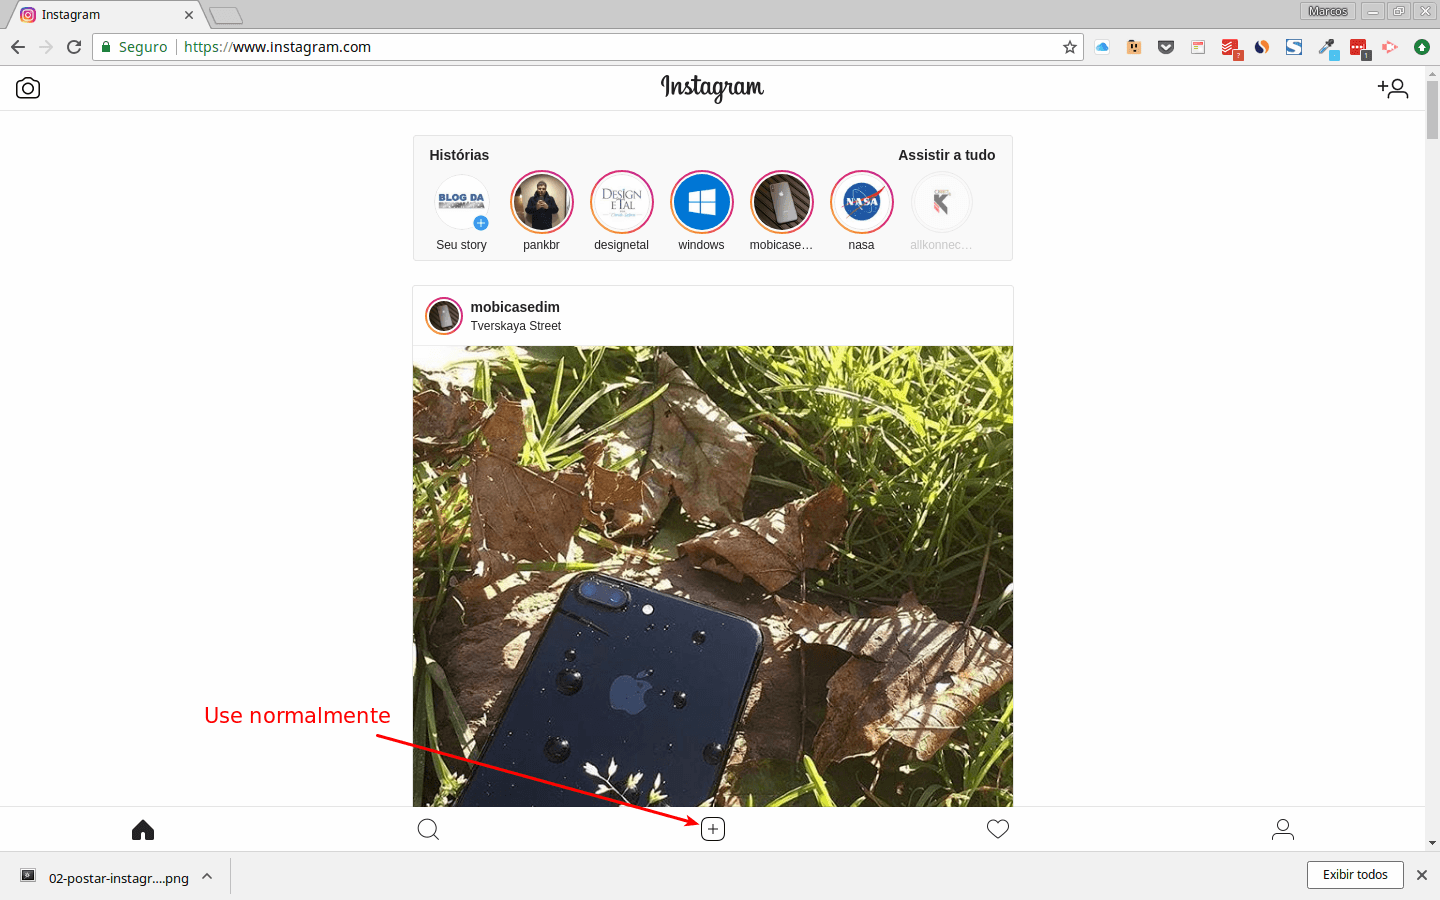This screenshot has width=1440, height=900.
Task: Click the Todoist extension icon
Action: (1230, 48)
